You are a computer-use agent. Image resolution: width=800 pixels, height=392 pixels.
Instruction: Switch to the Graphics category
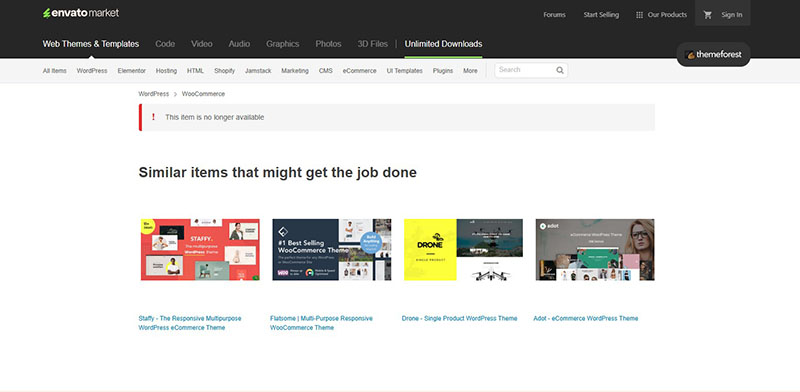(283, 44)
